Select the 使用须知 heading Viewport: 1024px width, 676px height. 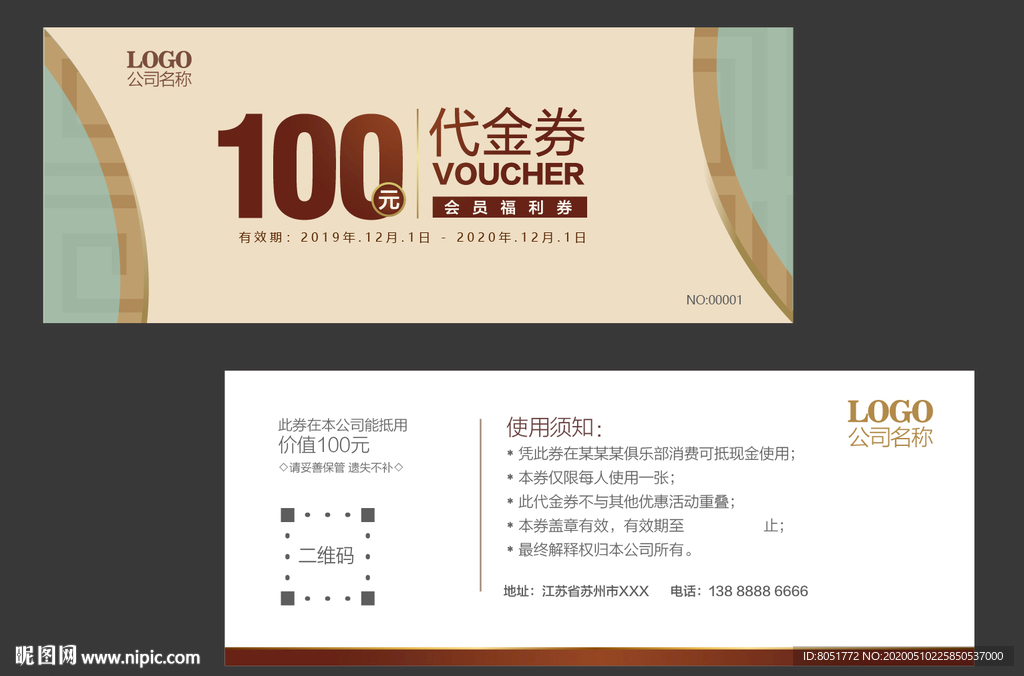click(554, 428)
